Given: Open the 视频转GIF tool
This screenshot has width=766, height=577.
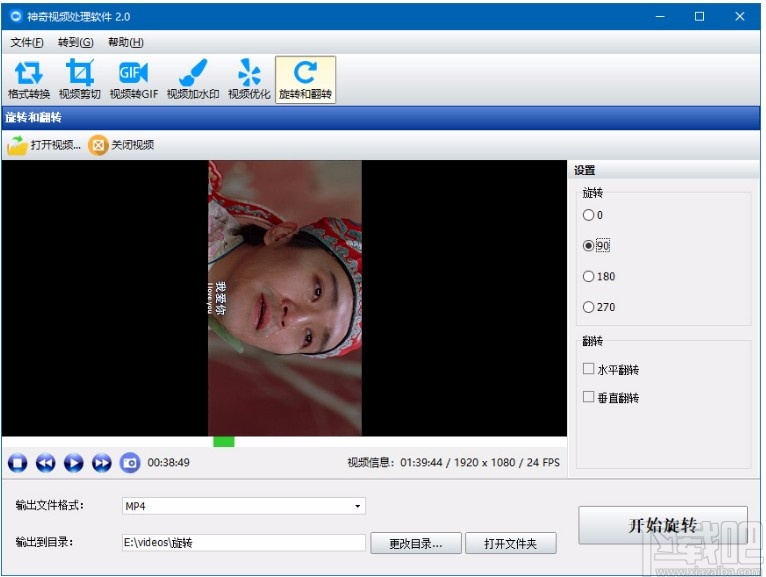Looking at the screenshot, I should (133, 80).
